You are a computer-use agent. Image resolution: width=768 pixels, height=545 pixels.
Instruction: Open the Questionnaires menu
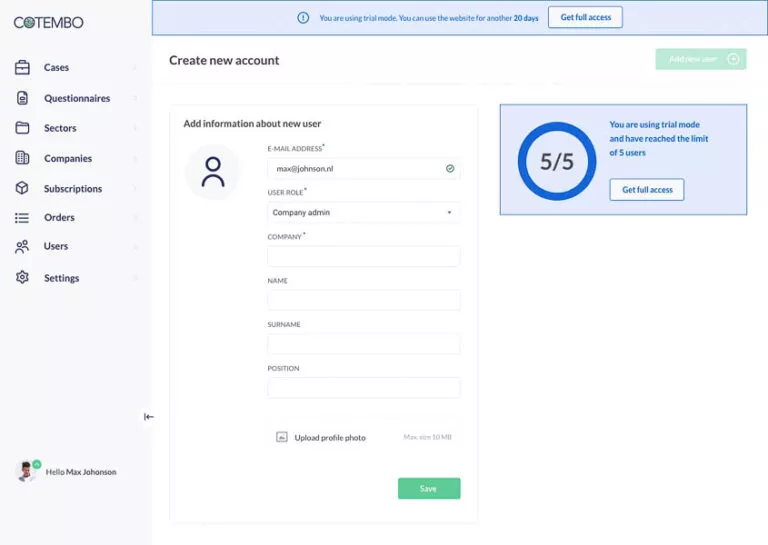(75, 98)
